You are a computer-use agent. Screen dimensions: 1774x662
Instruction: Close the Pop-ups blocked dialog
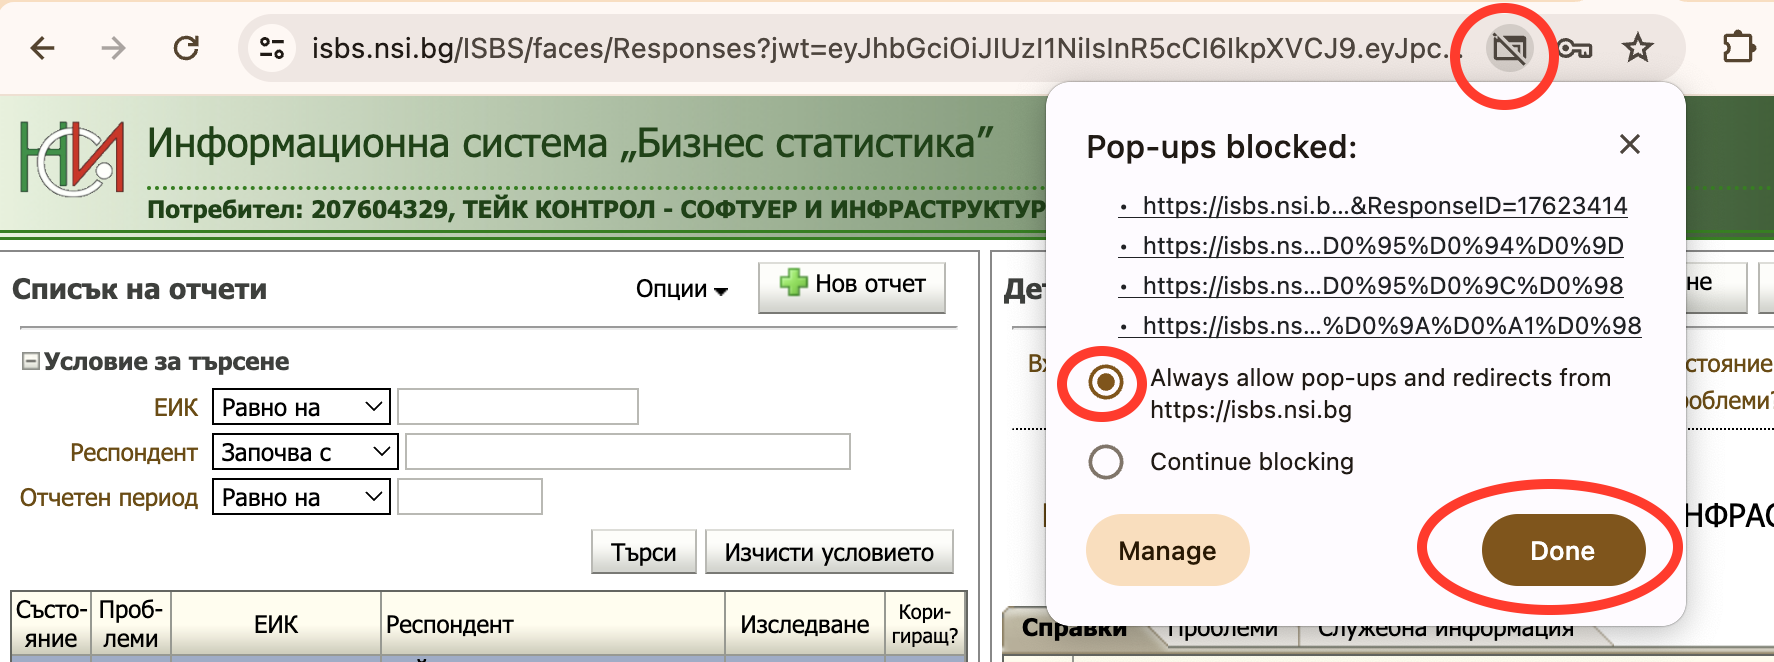click(1630, 145)
